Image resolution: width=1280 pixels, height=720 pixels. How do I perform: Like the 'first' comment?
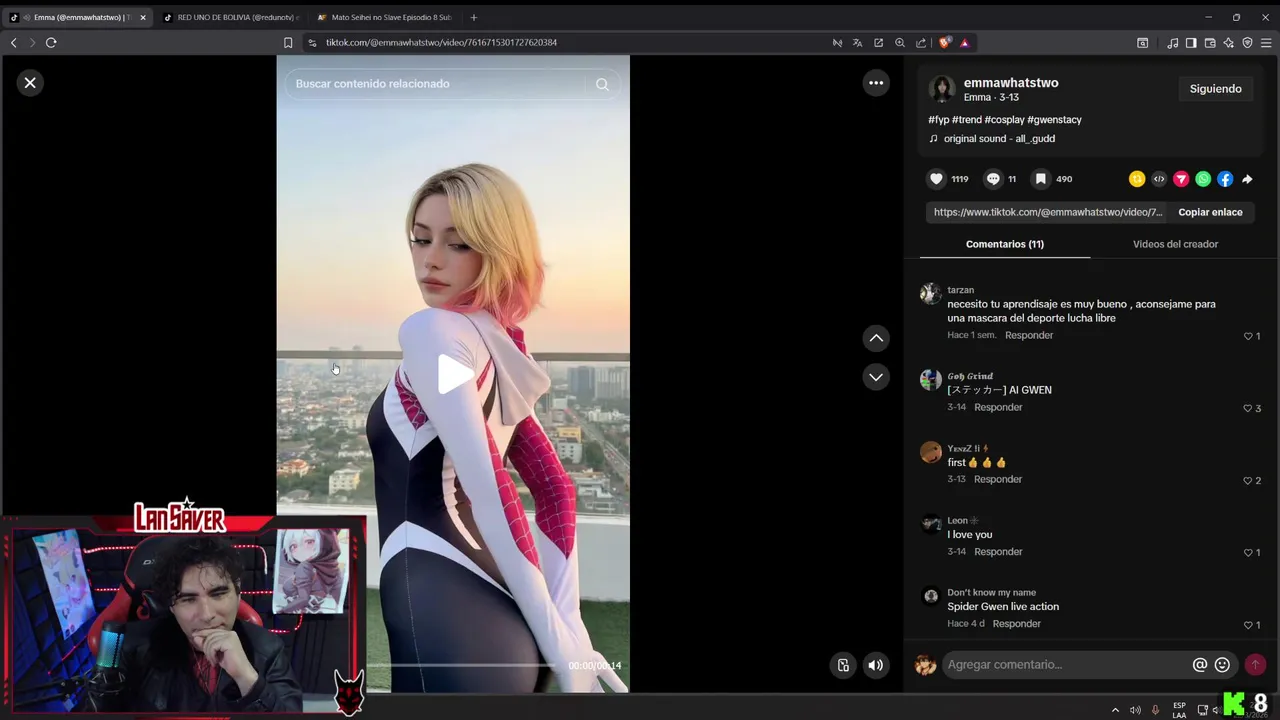tap(1248, 480)
